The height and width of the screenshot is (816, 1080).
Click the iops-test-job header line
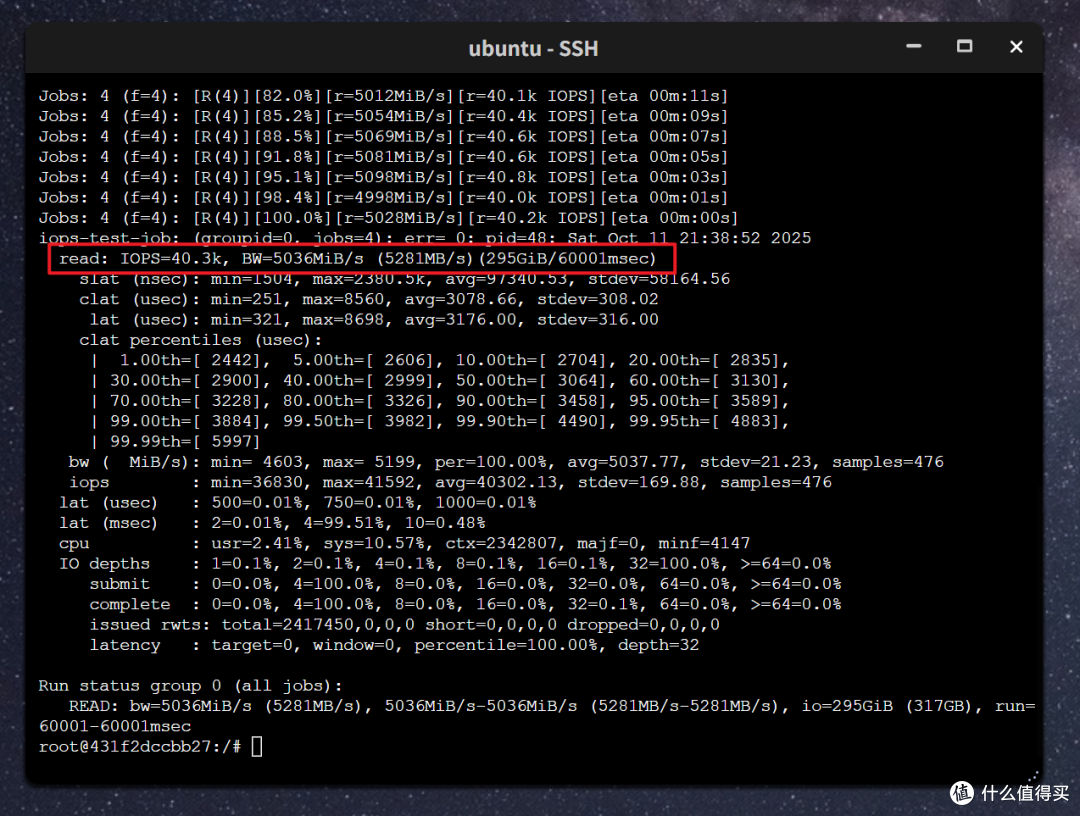(x=425, y=238)
